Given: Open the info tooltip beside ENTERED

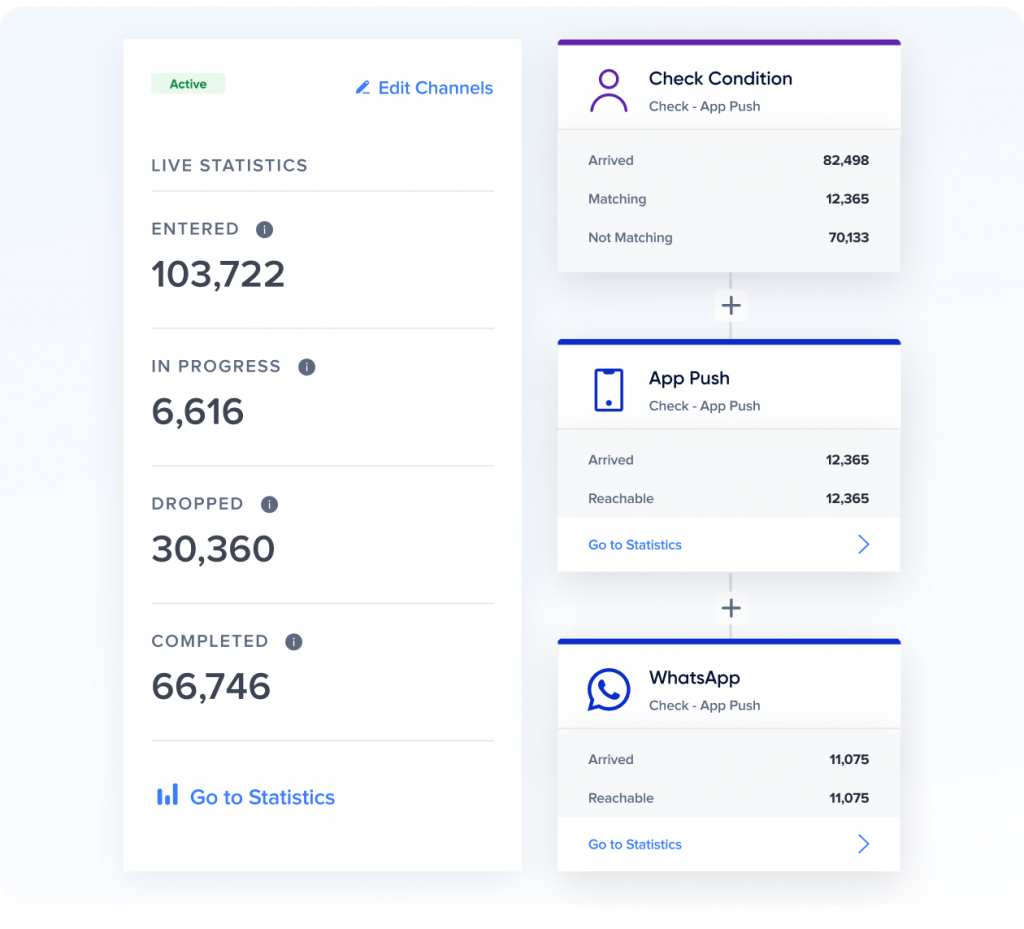Looking at the screenshot, I should pos(263,229).
